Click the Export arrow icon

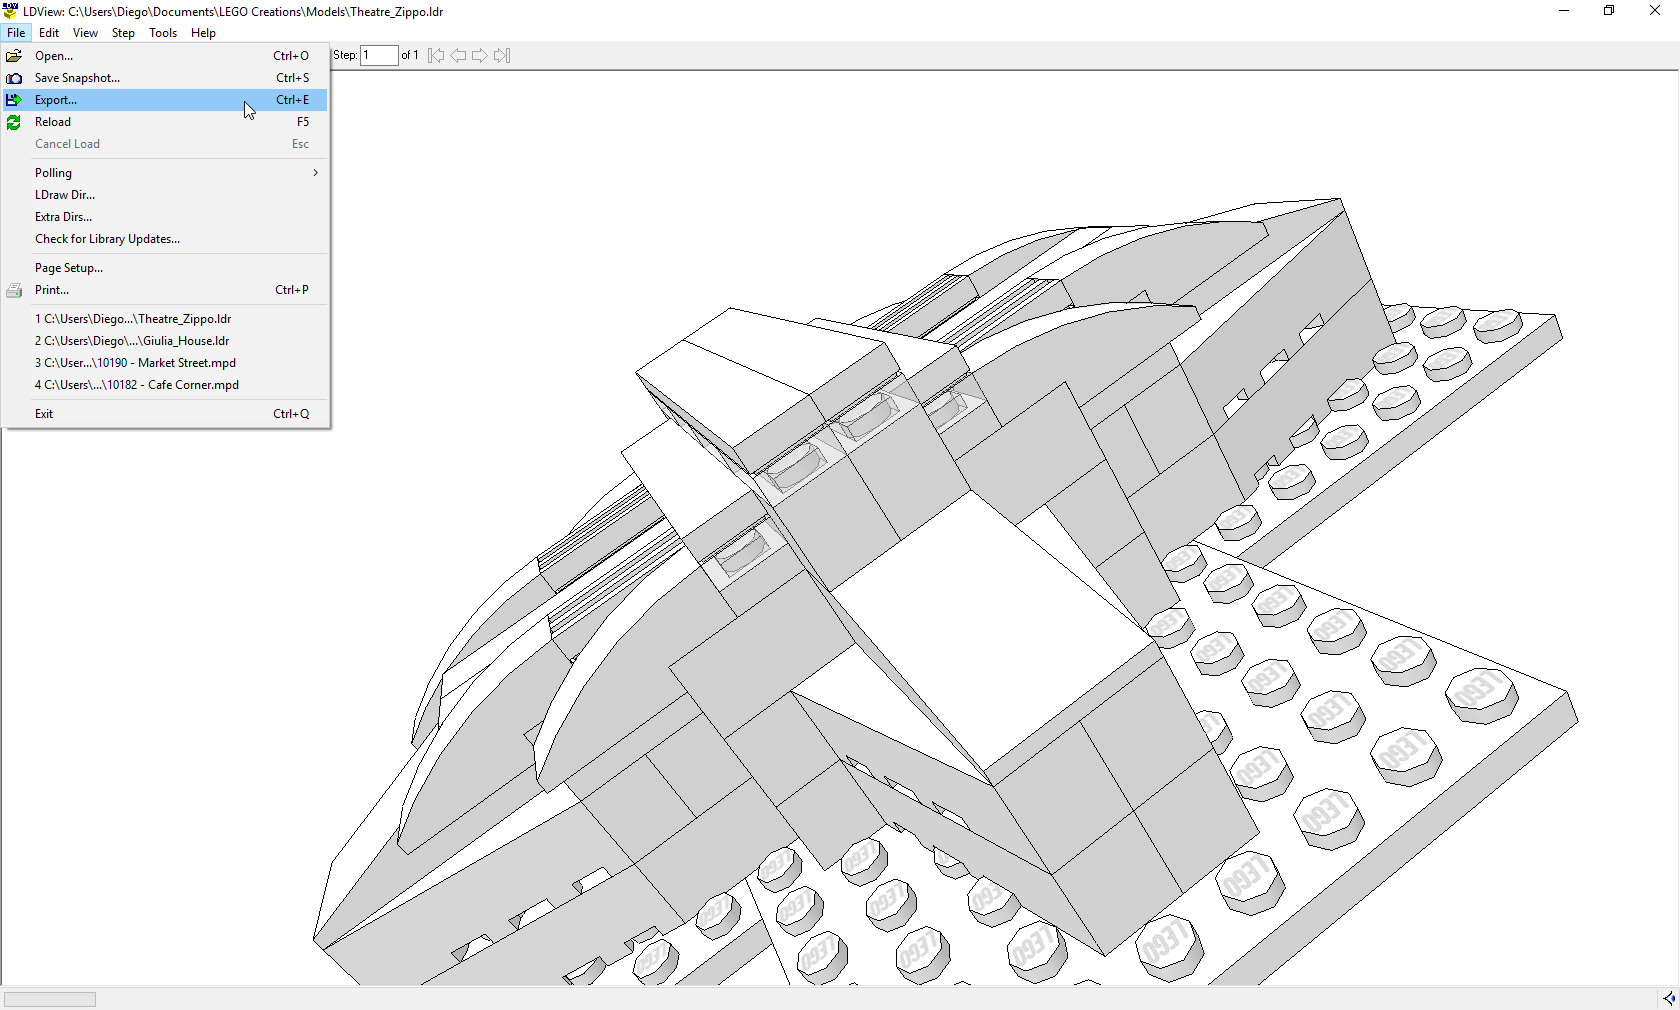pos(14,100)
